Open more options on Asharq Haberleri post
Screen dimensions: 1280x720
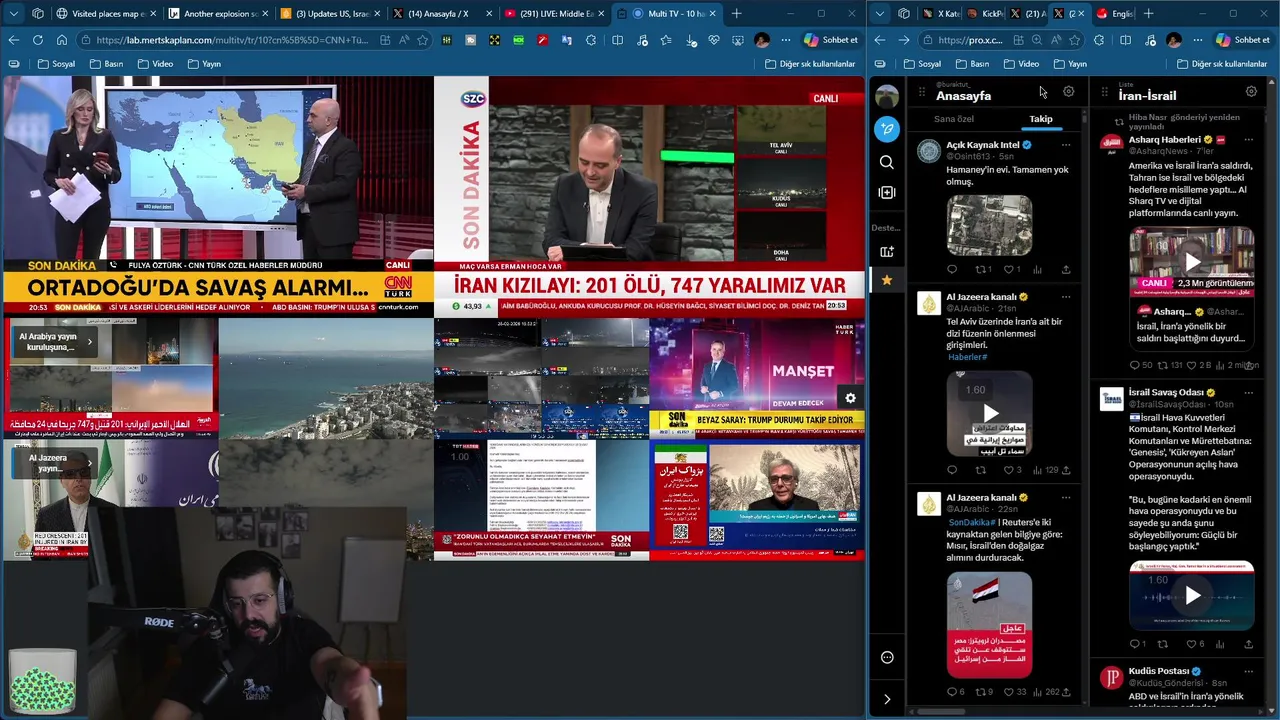point(1249,140)
